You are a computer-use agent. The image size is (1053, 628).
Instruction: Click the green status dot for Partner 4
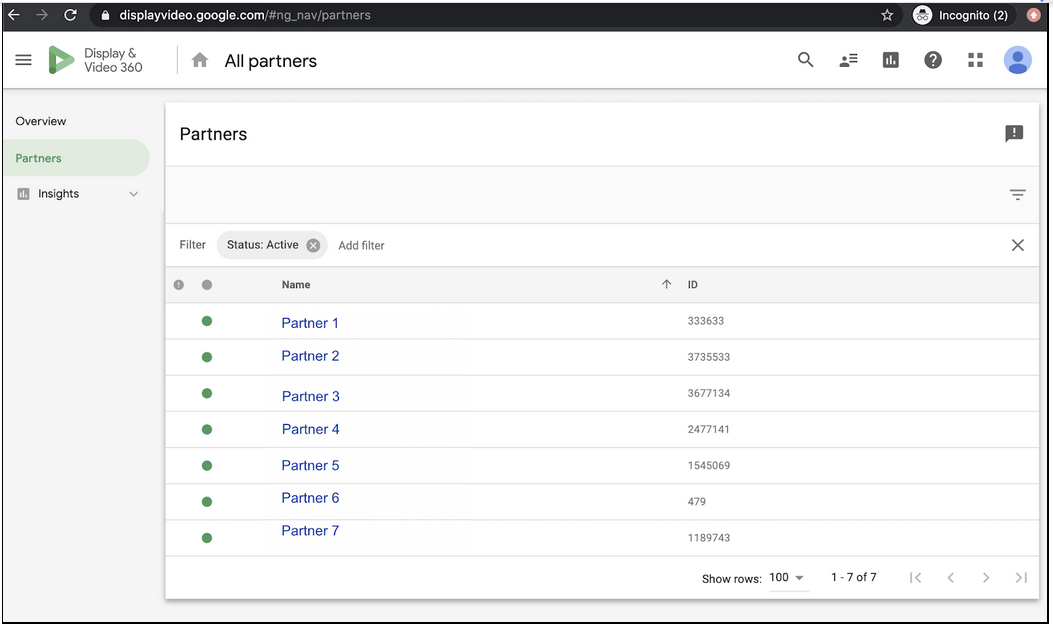(207, 429)
